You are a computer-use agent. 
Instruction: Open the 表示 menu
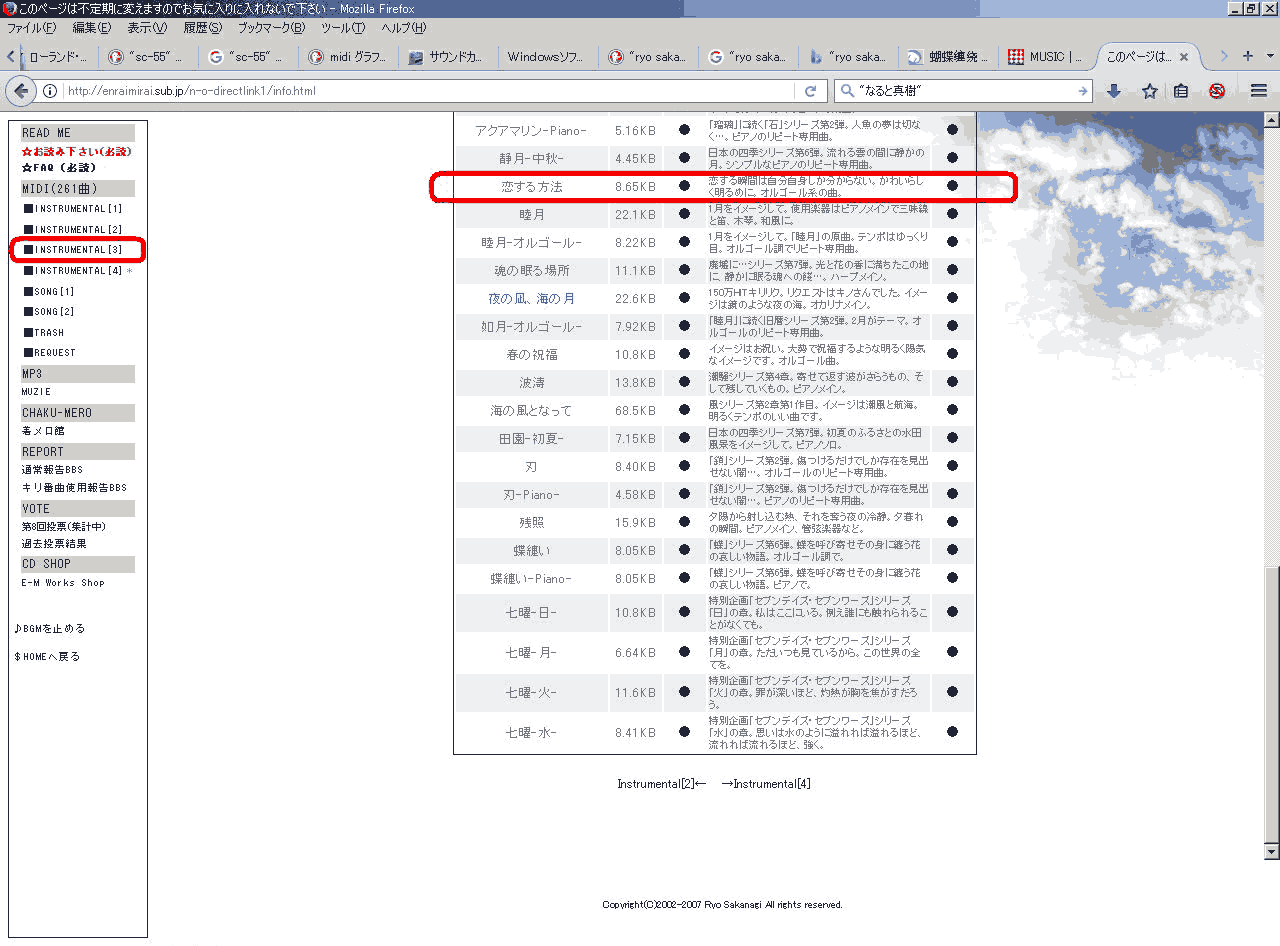146,28
